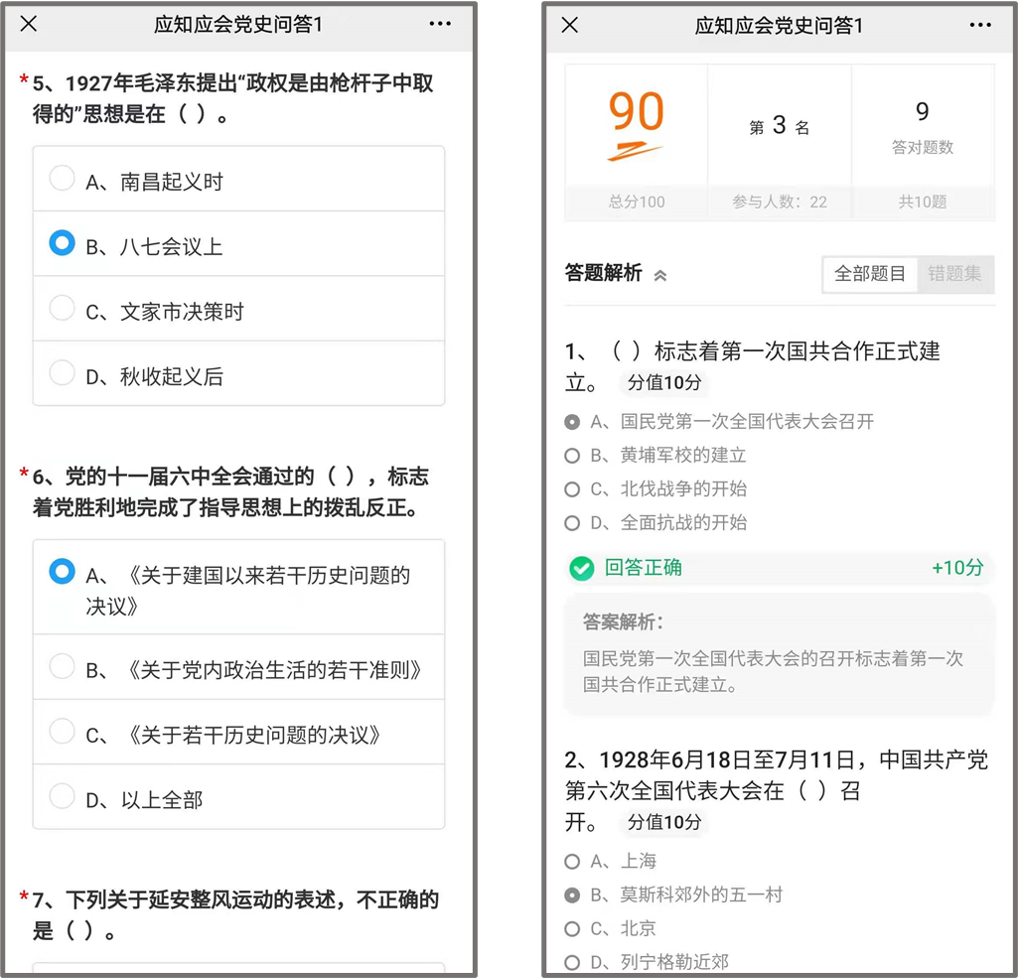The width and height of the screenshot is (1018, 978).
Task: Switch to the 错题集 tab
Action: [954, 274]
